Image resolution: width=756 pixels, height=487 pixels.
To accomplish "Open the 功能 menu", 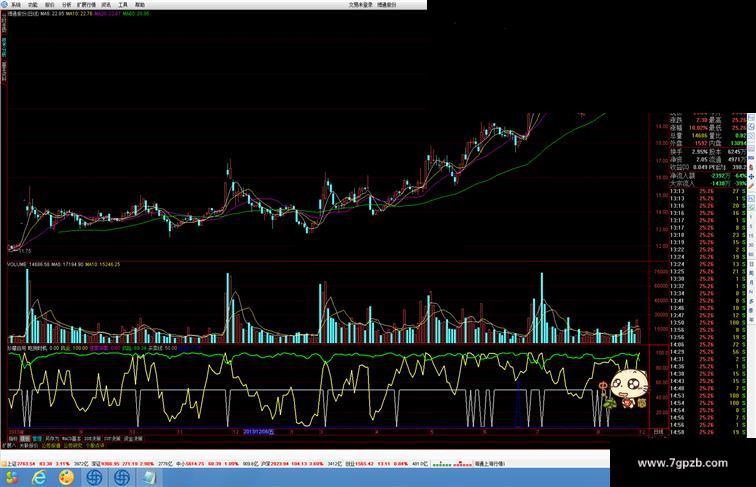I will pyautogui.click(x=32, y=4).
